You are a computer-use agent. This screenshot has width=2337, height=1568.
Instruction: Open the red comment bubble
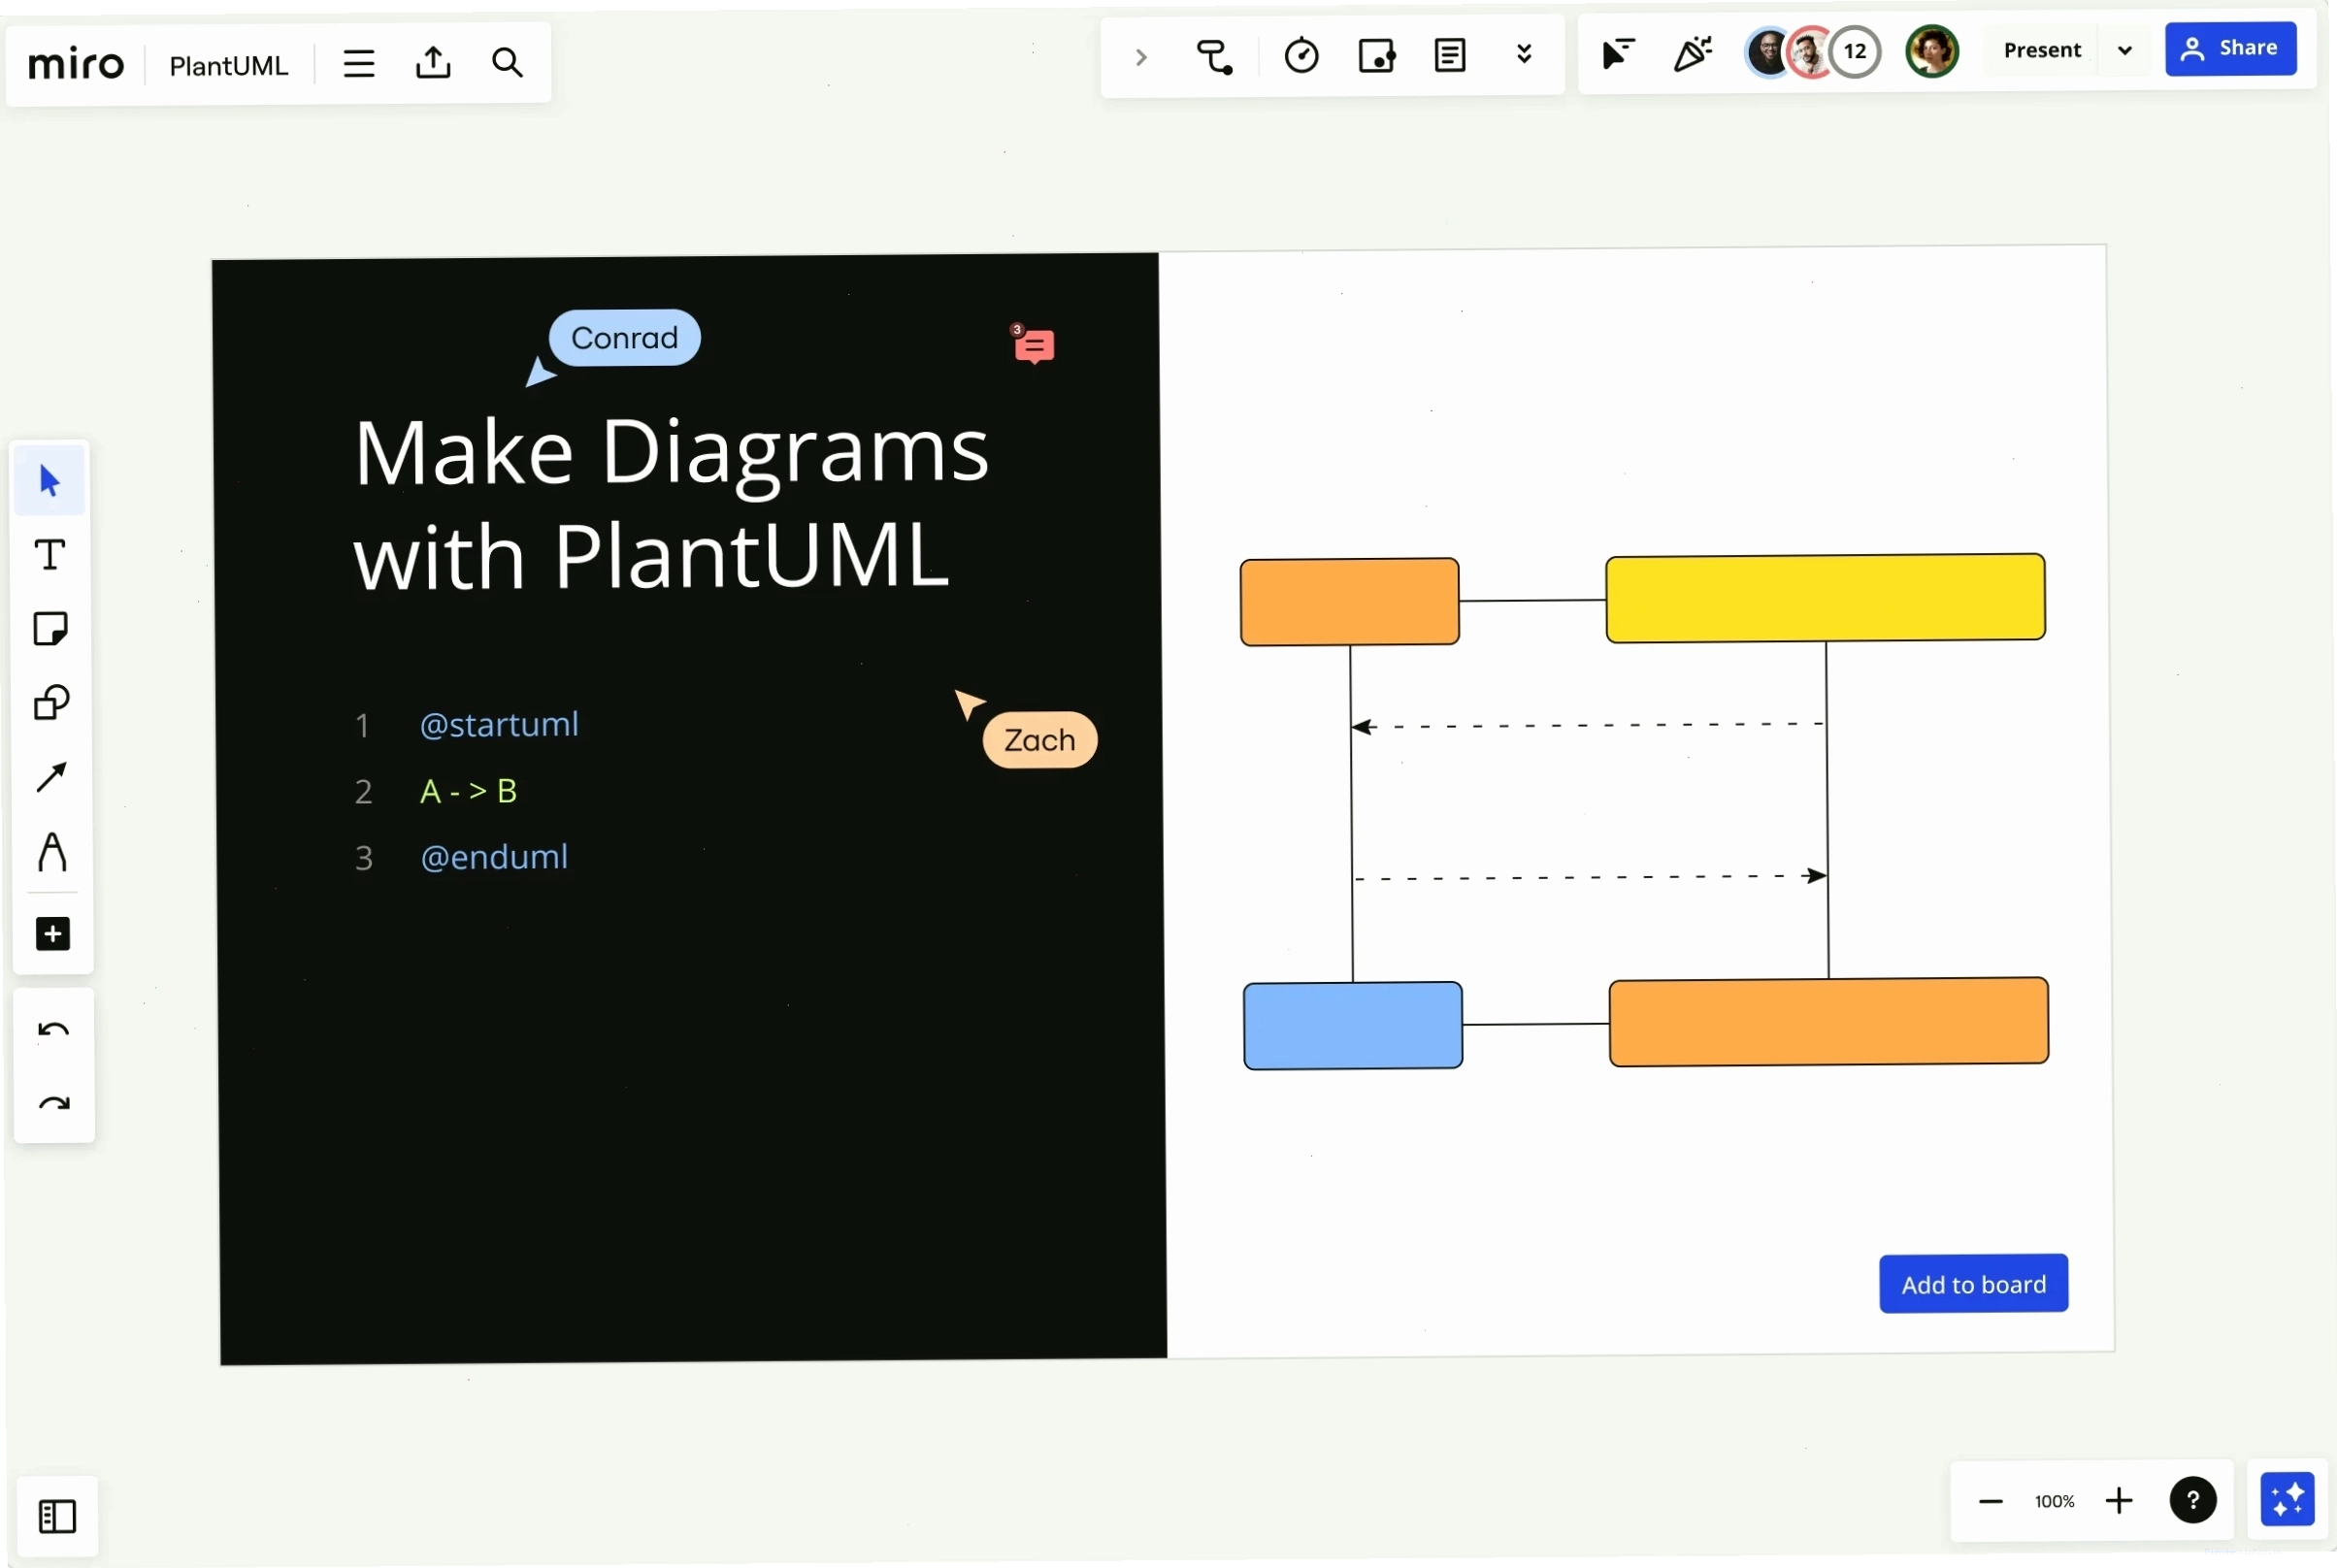coord(1032,345)
